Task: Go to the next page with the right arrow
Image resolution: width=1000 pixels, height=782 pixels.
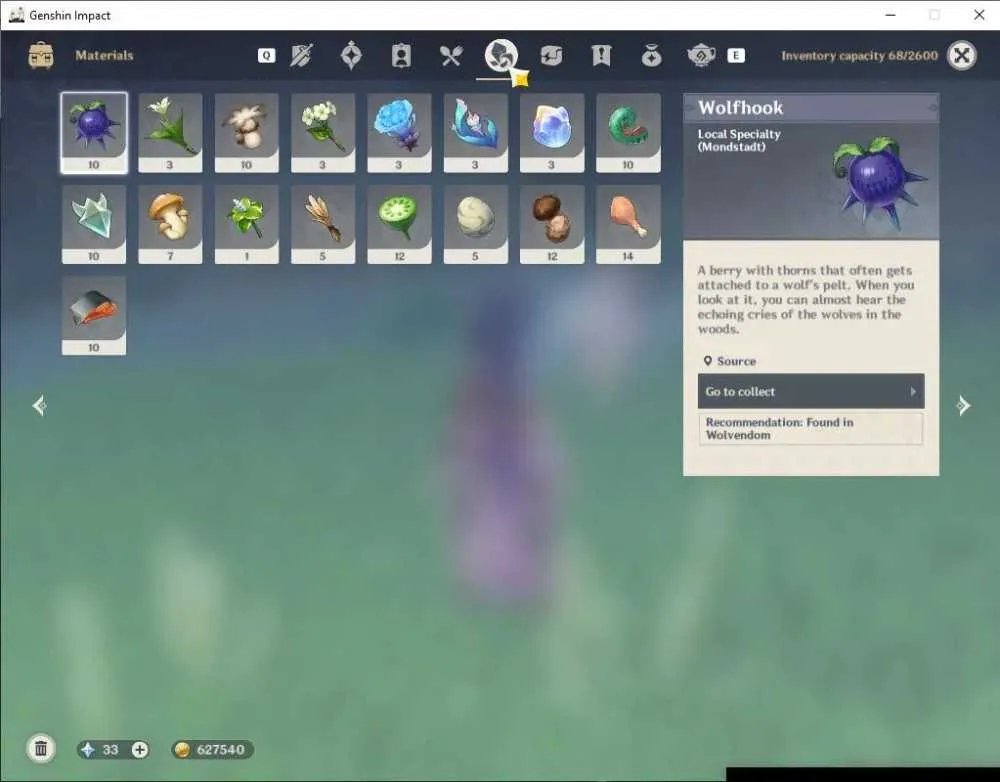Action: click(963, 406)
